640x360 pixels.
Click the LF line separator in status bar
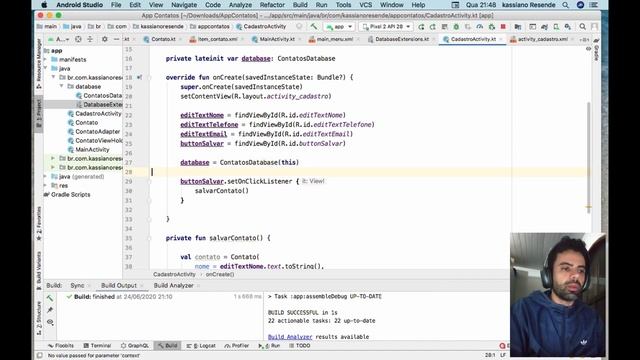503,356
